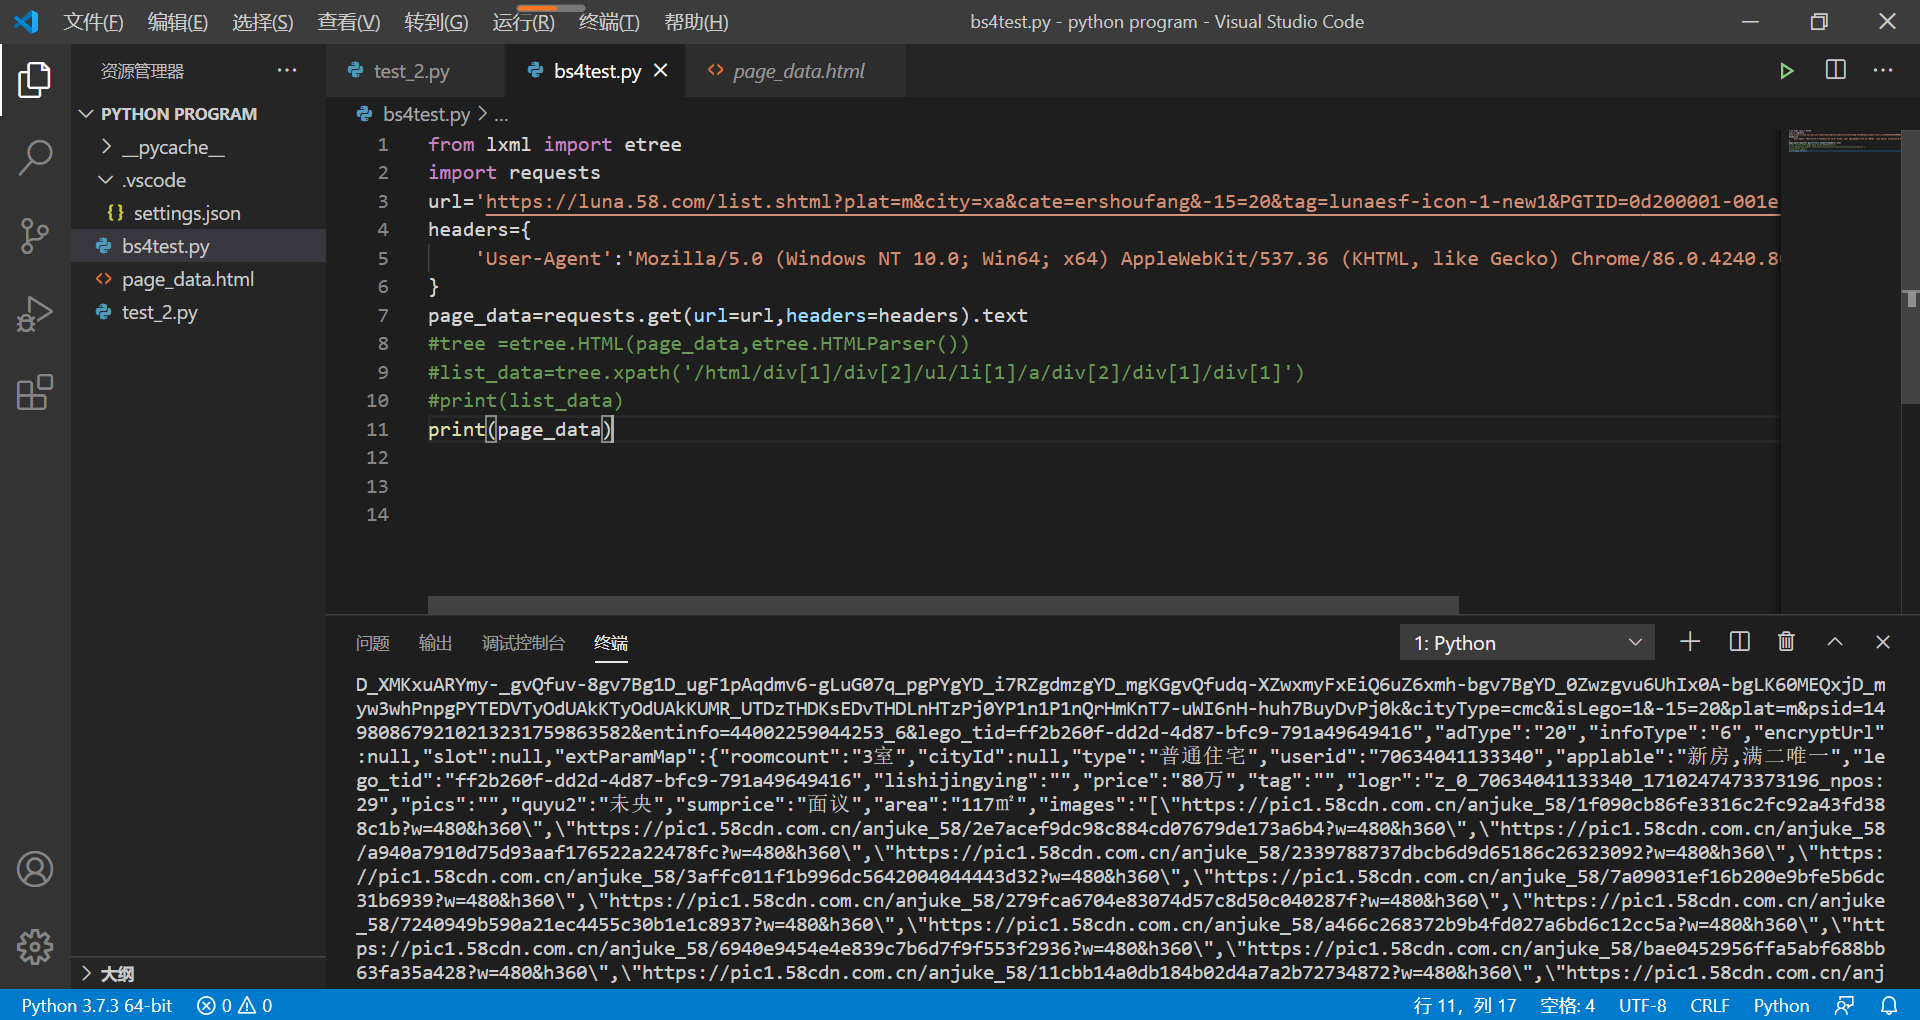Open the Edit (编辑) menu

coord(178,22)
